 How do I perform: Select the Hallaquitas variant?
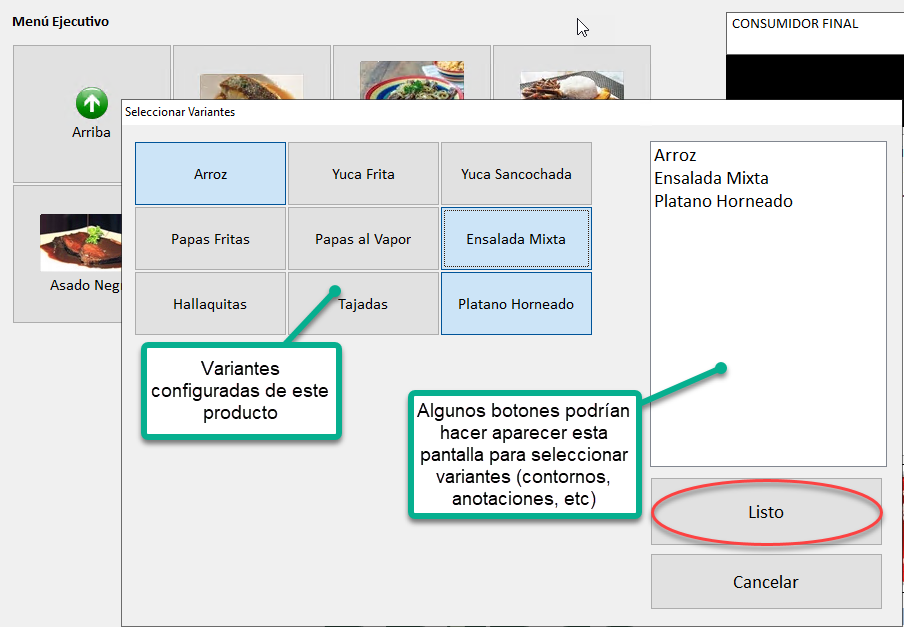(210, 303)
